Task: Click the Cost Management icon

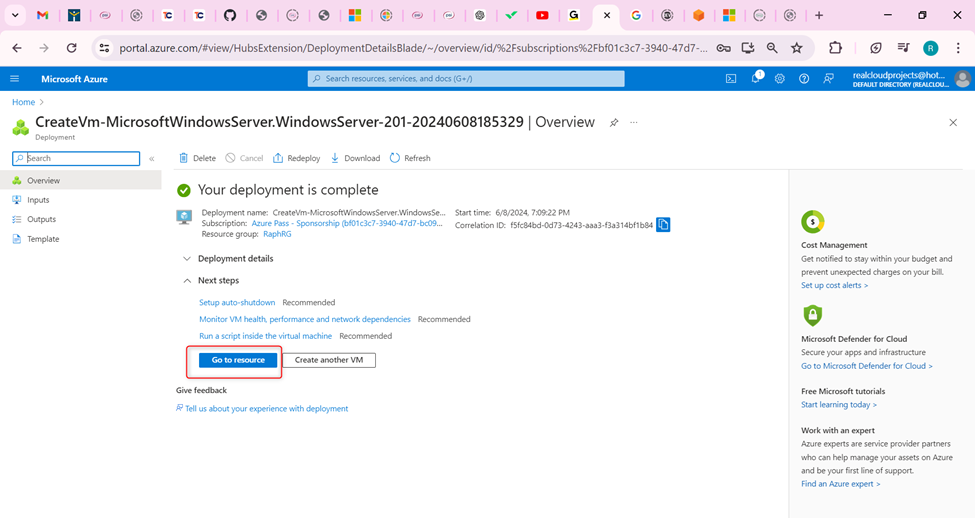Action: 813,221
